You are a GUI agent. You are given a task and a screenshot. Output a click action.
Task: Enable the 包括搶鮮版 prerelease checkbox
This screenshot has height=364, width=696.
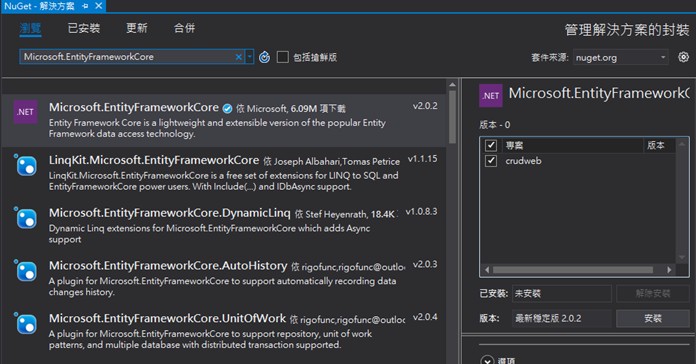(x=283, y=57)
